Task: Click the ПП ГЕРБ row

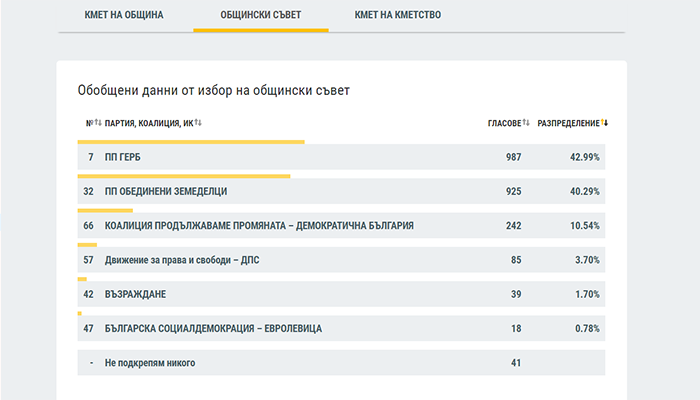Action: coord(341,157)
